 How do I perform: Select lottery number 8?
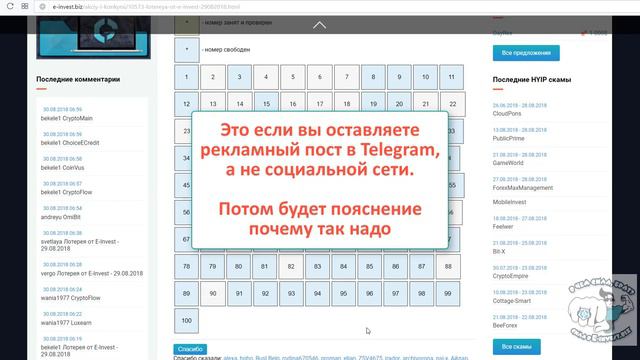(373, 77)
